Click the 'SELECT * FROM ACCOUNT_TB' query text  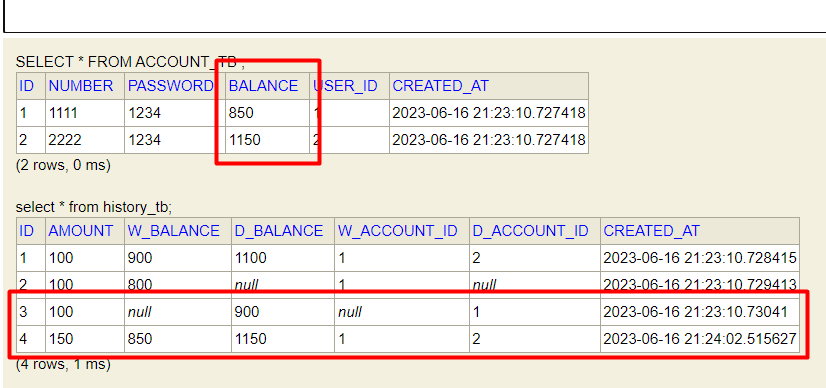coord(130,62)
